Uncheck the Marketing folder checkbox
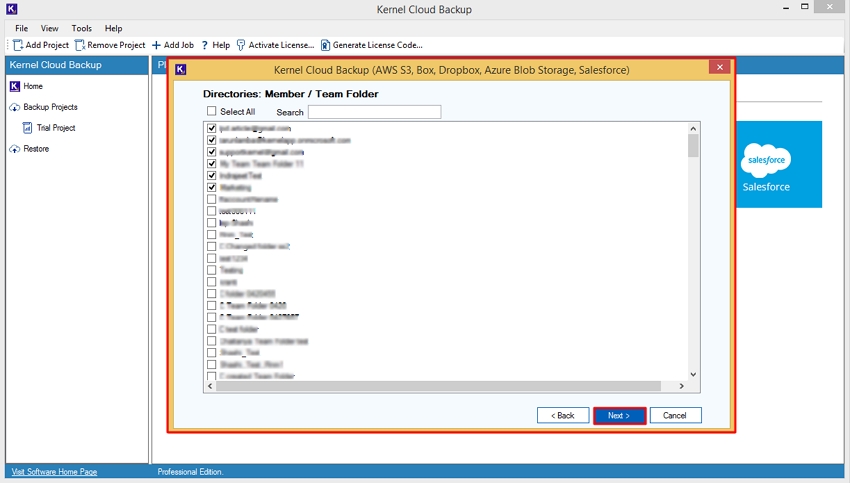 211,187
